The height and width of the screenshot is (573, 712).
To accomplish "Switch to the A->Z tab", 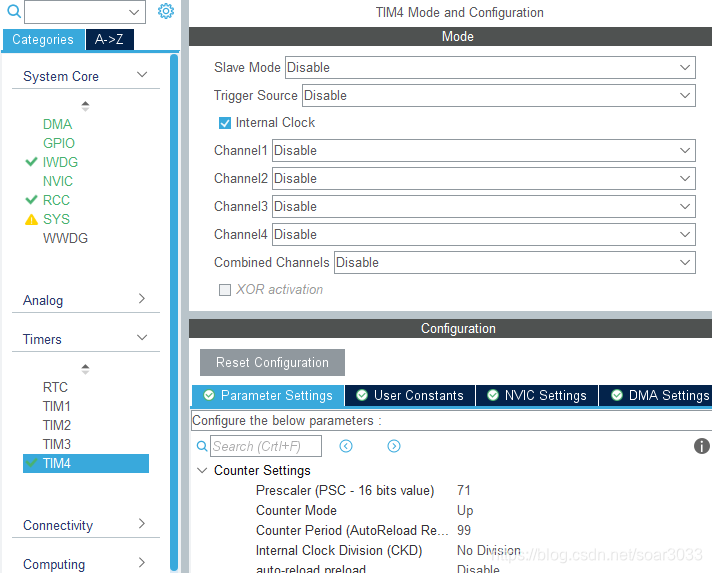I will click(109, 40).
